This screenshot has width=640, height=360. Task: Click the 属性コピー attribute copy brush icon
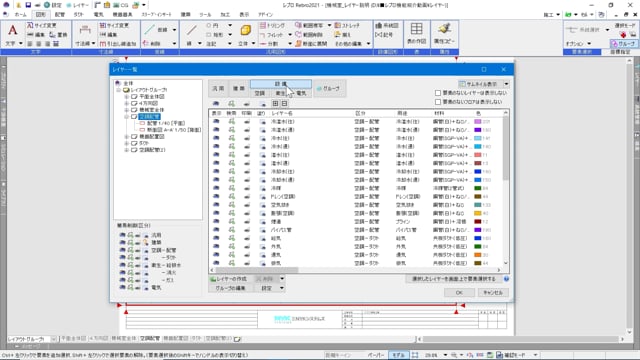tap(444, 33)
